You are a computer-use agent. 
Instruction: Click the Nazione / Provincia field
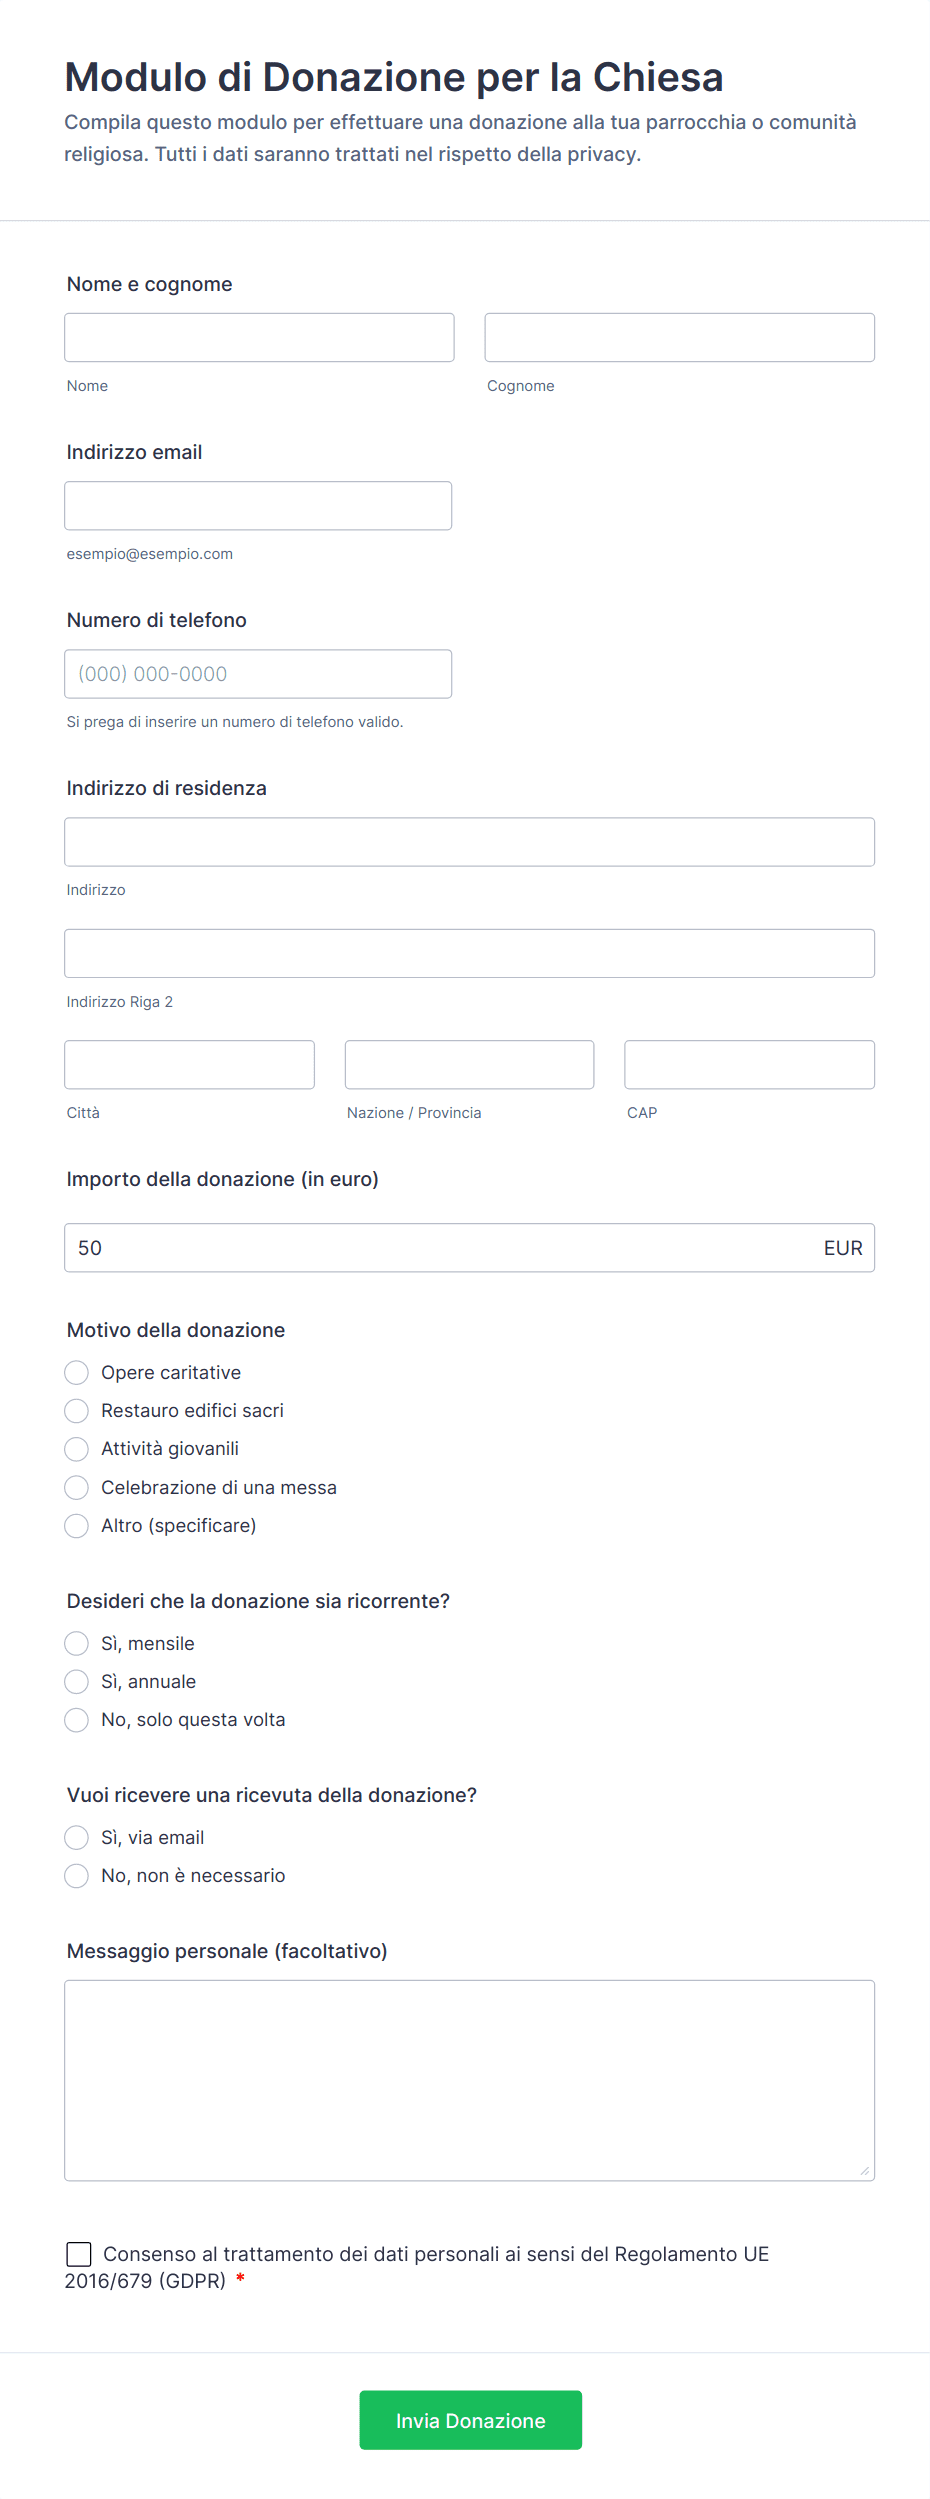[470, 1064]
